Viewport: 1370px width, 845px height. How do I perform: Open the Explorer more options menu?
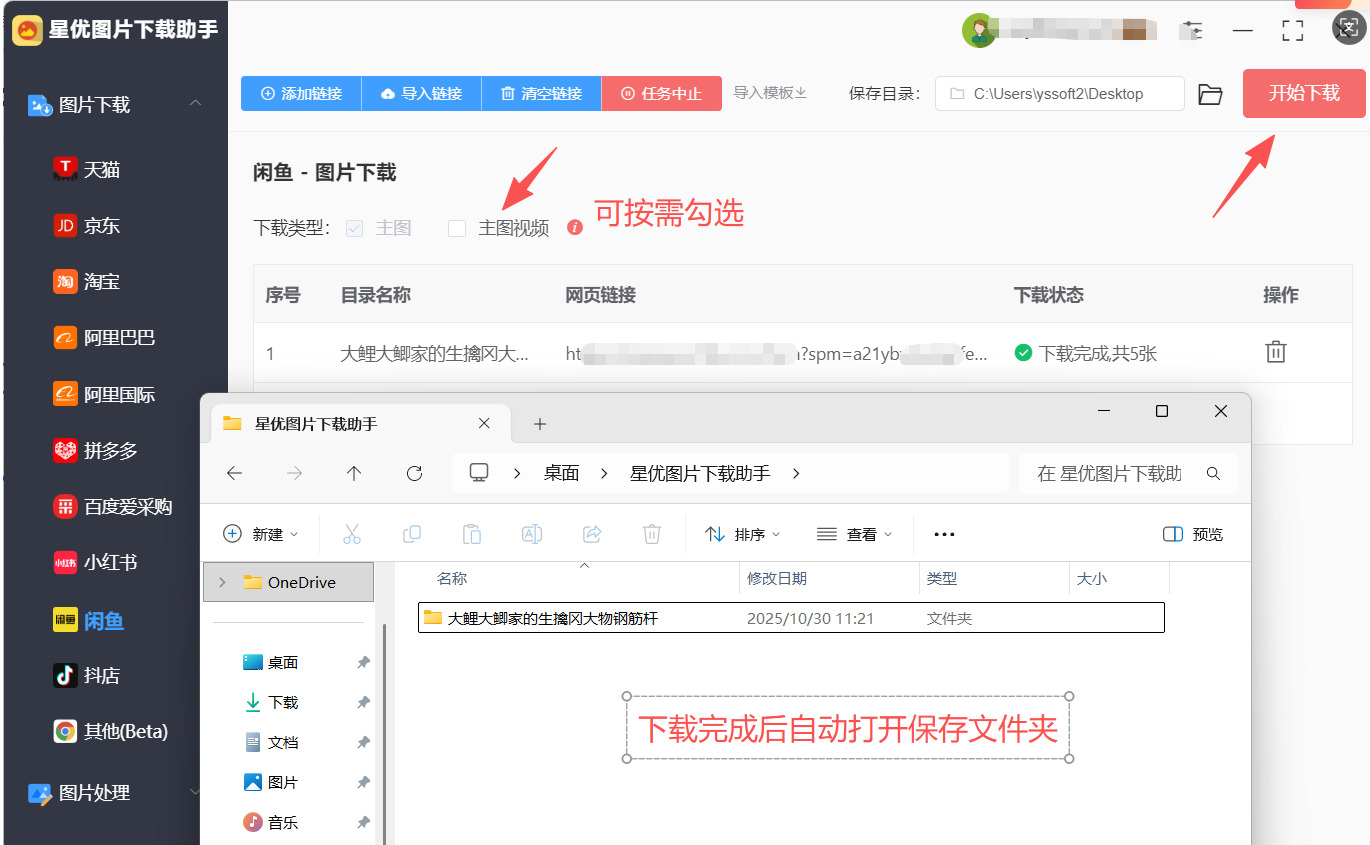pyautogui.click(x=944, y=534)
